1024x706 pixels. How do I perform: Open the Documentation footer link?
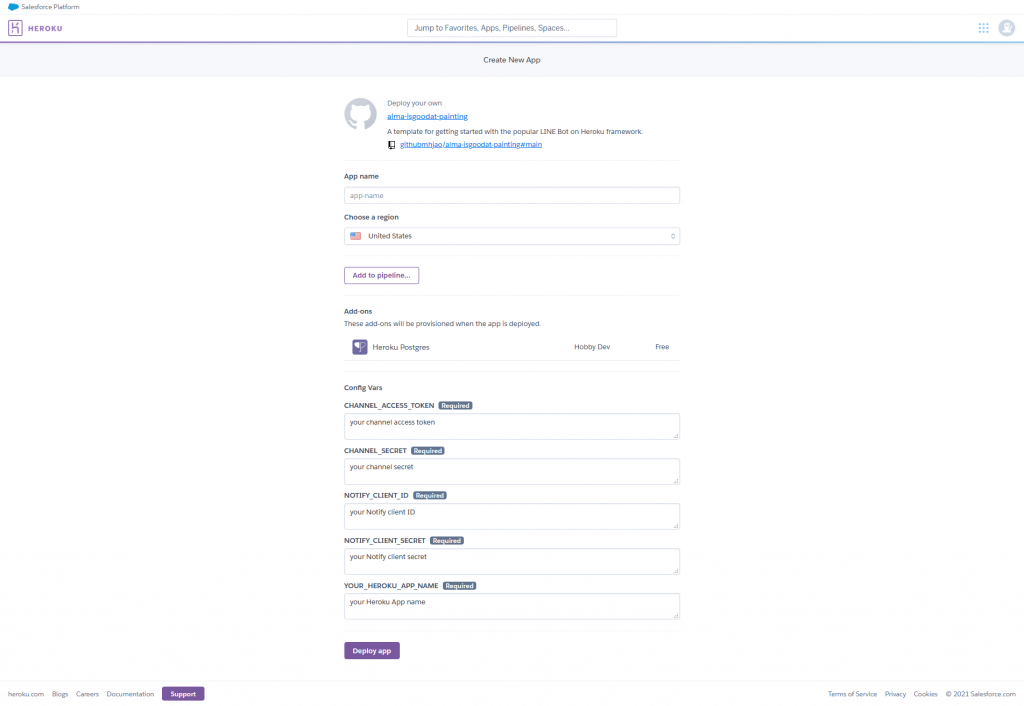pyautogui.click(x=130, y=694)
